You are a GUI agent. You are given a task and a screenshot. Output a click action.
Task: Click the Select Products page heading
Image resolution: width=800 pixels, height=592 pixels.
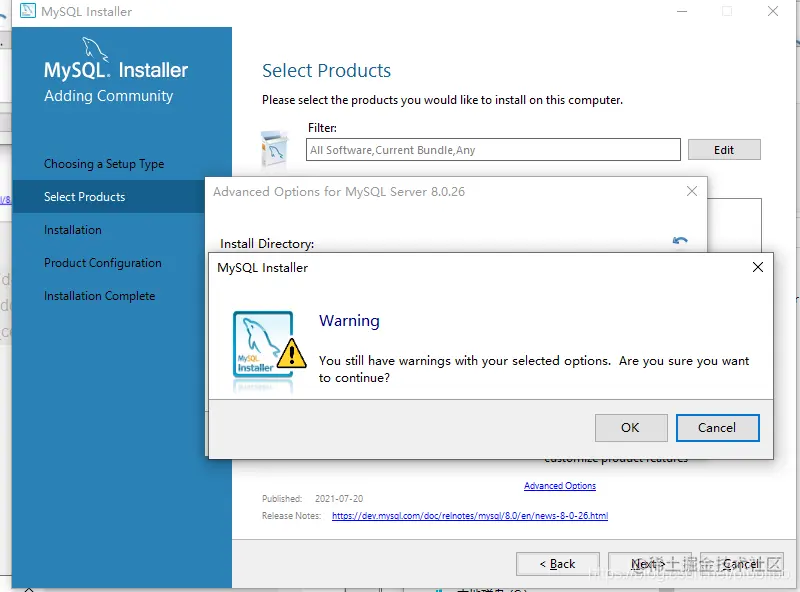[327, 70]
